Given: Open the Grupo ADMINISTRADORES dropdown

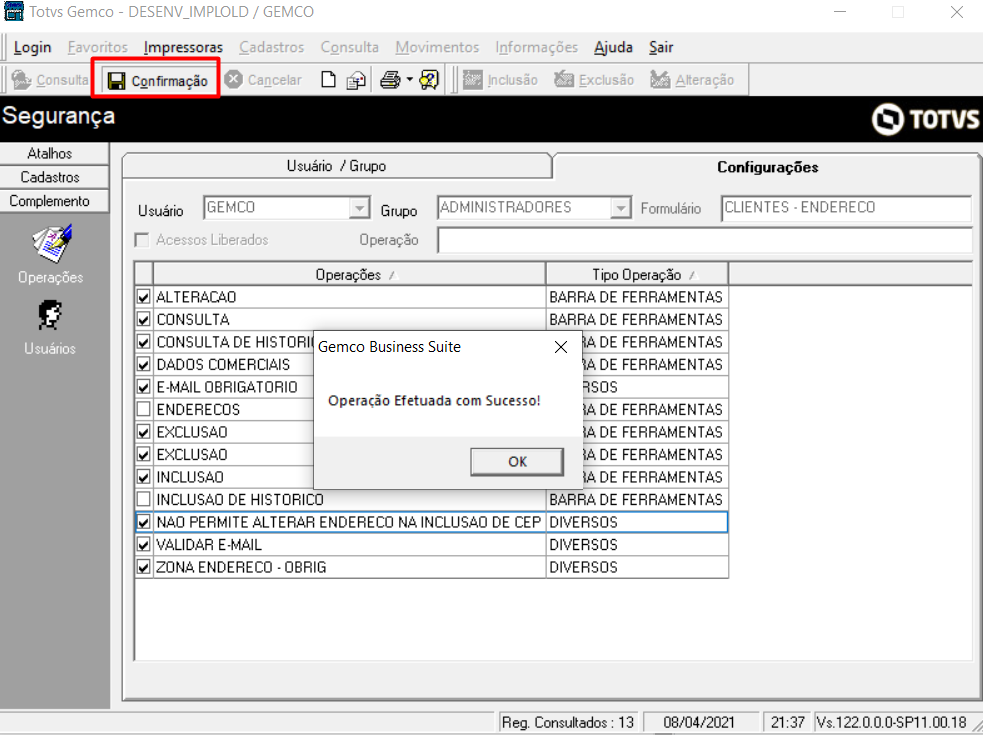Looking at the screenshot, I should point(620,208).
